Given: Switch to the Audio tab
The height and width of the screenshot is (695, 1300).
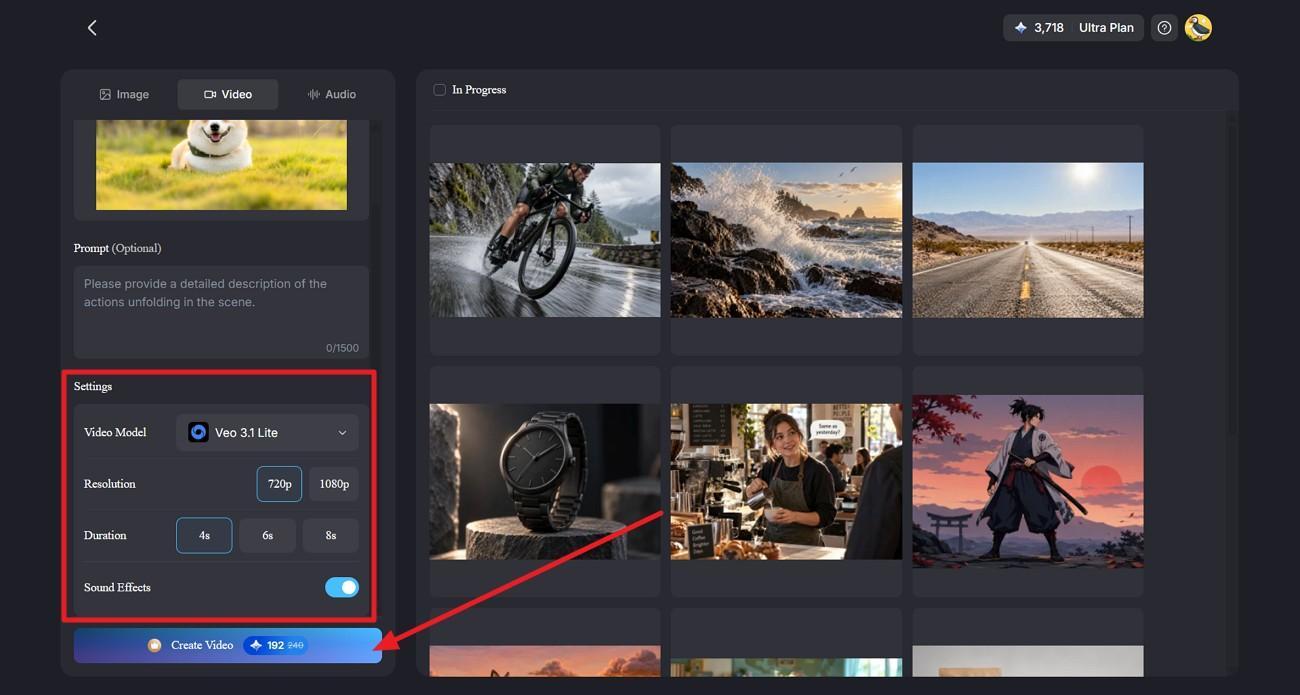Looking at the screenshot, I should [x=332, y=94].
